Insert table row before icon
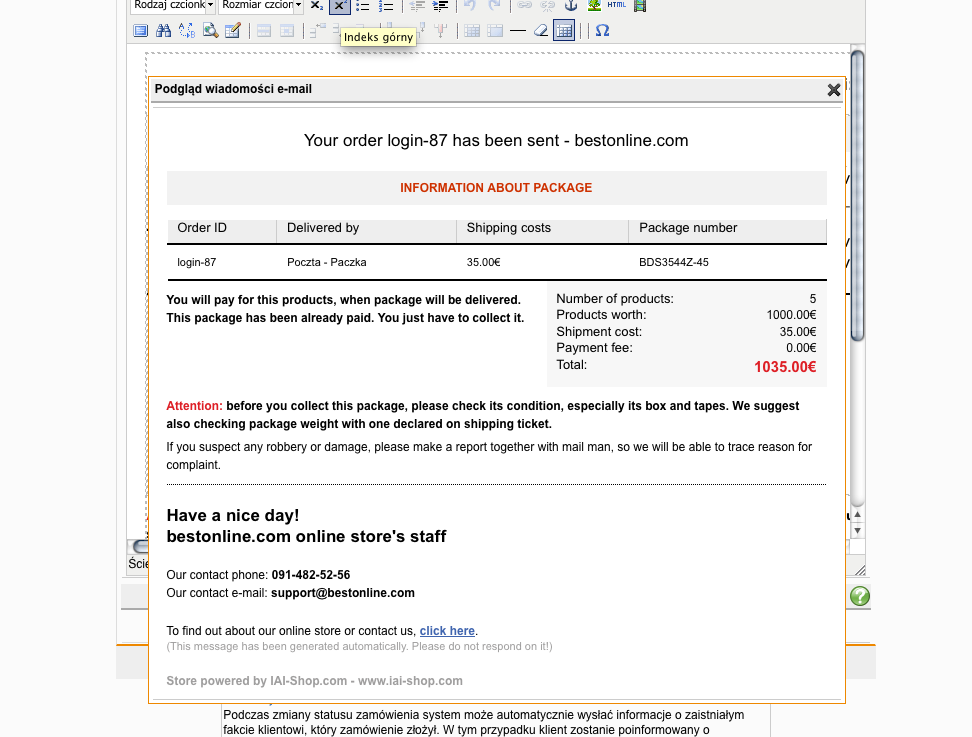This screenshot has width=972, height=737. pyautogui.click(x=317, y=30)
